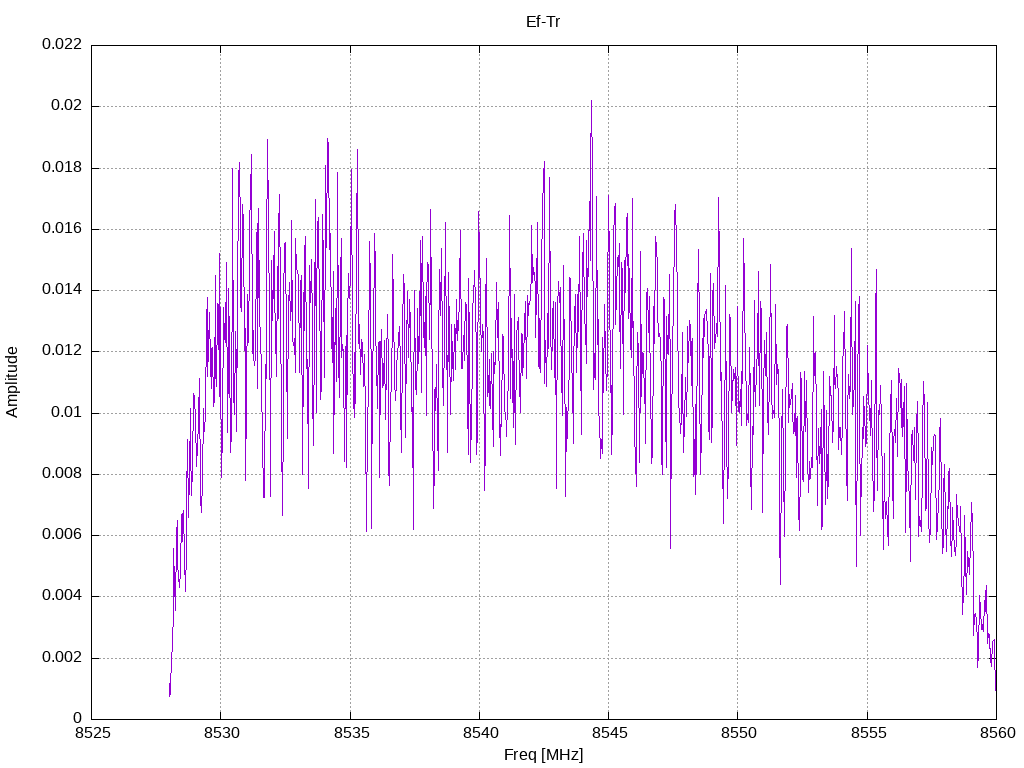1024x768 pixels.
Task: Click the y-axis tick label 0.002
Action: pyautogui.click(x=62, y=658)
